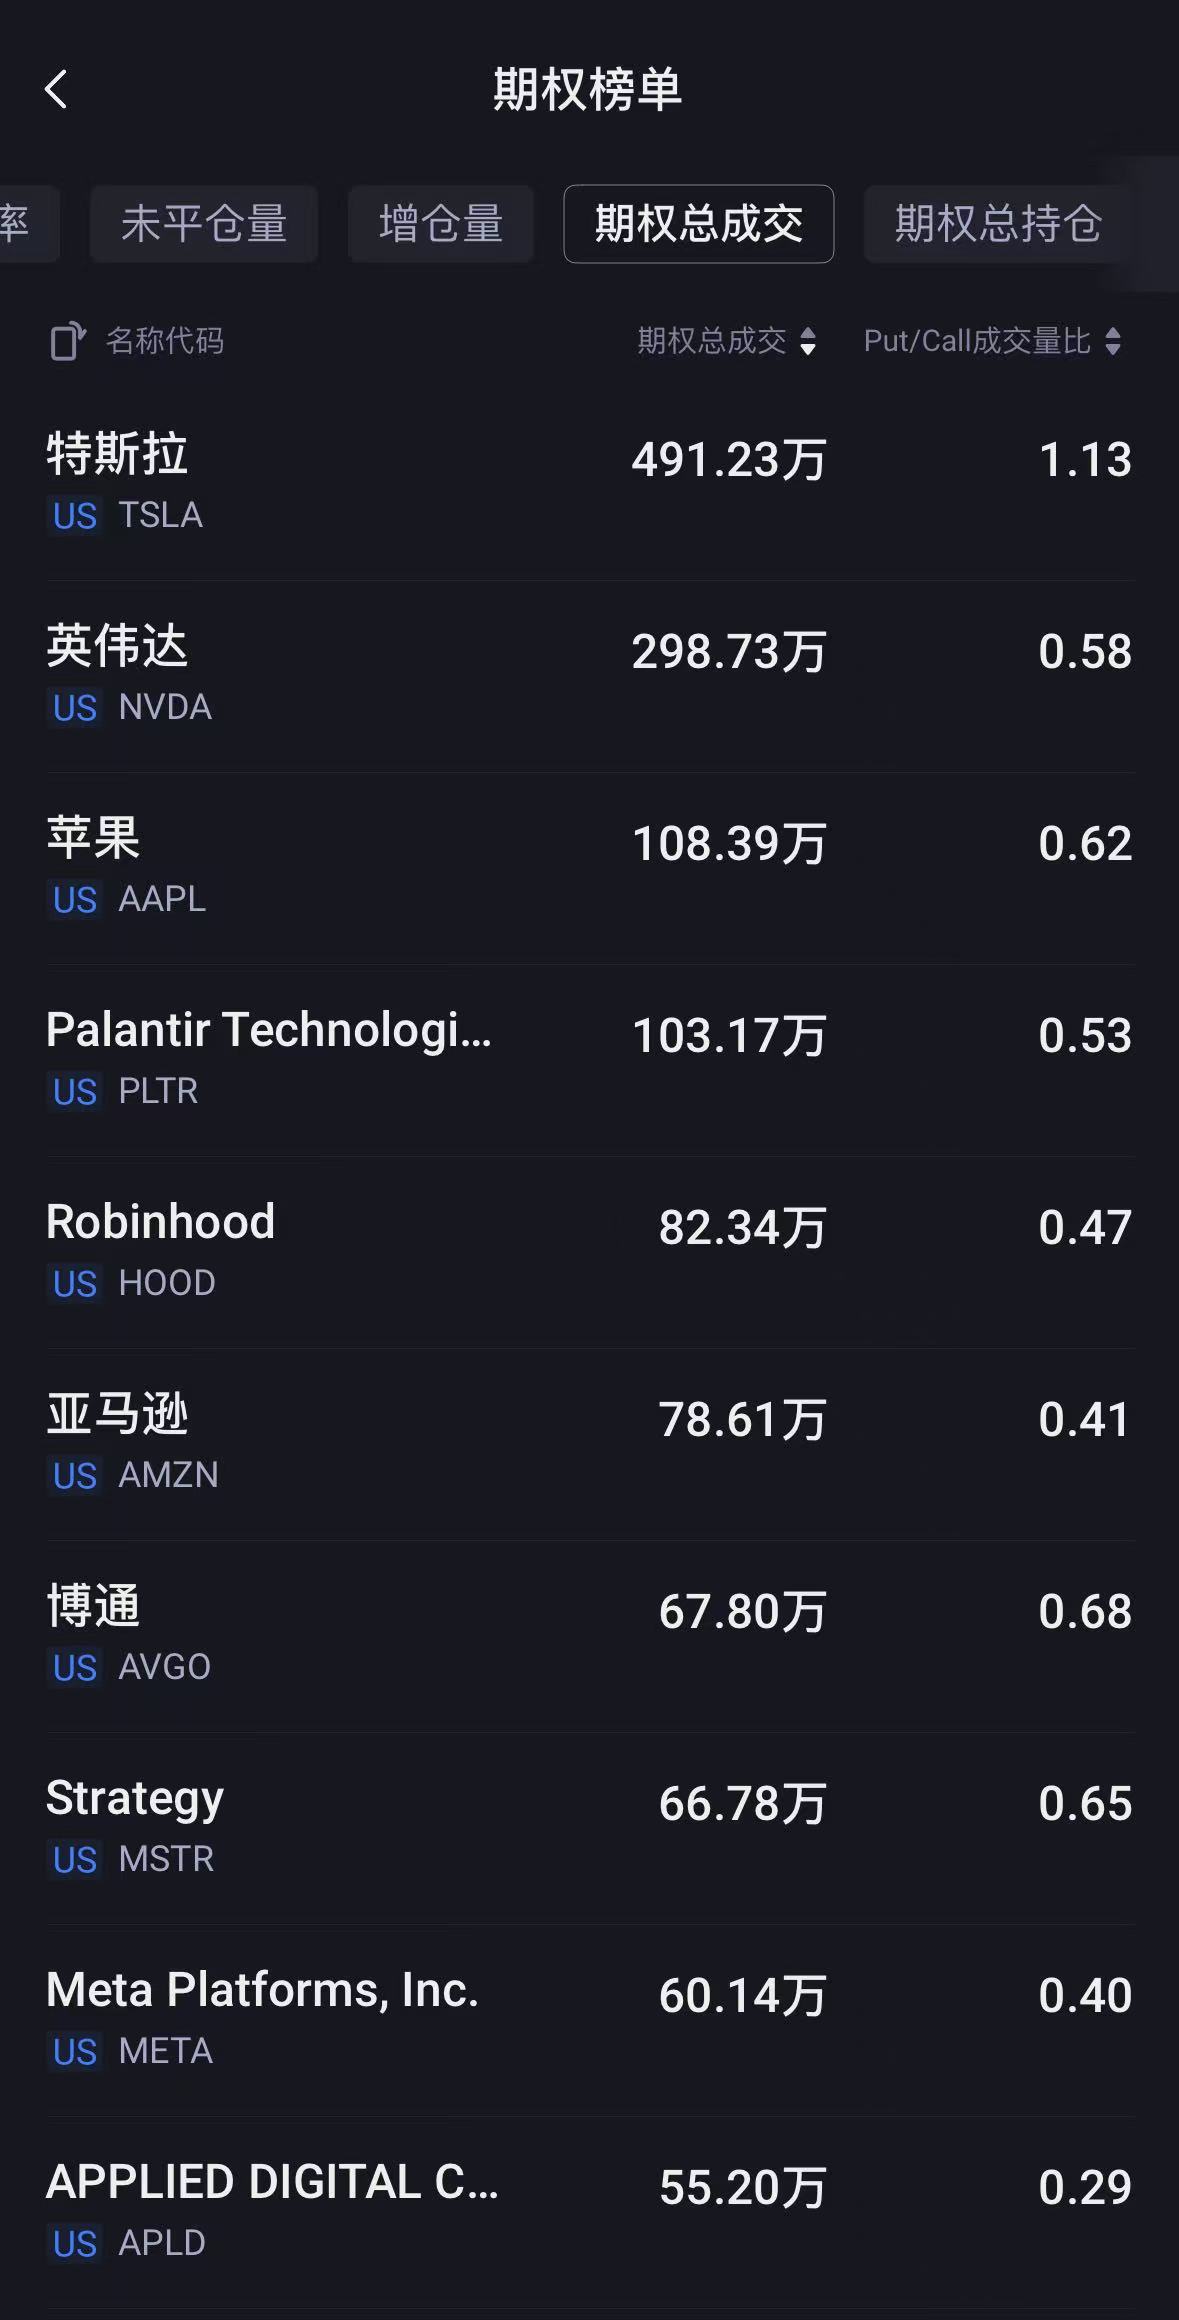
Task: Open 亚马逊 AMZN row
Action: click(x=590, y=1444)
